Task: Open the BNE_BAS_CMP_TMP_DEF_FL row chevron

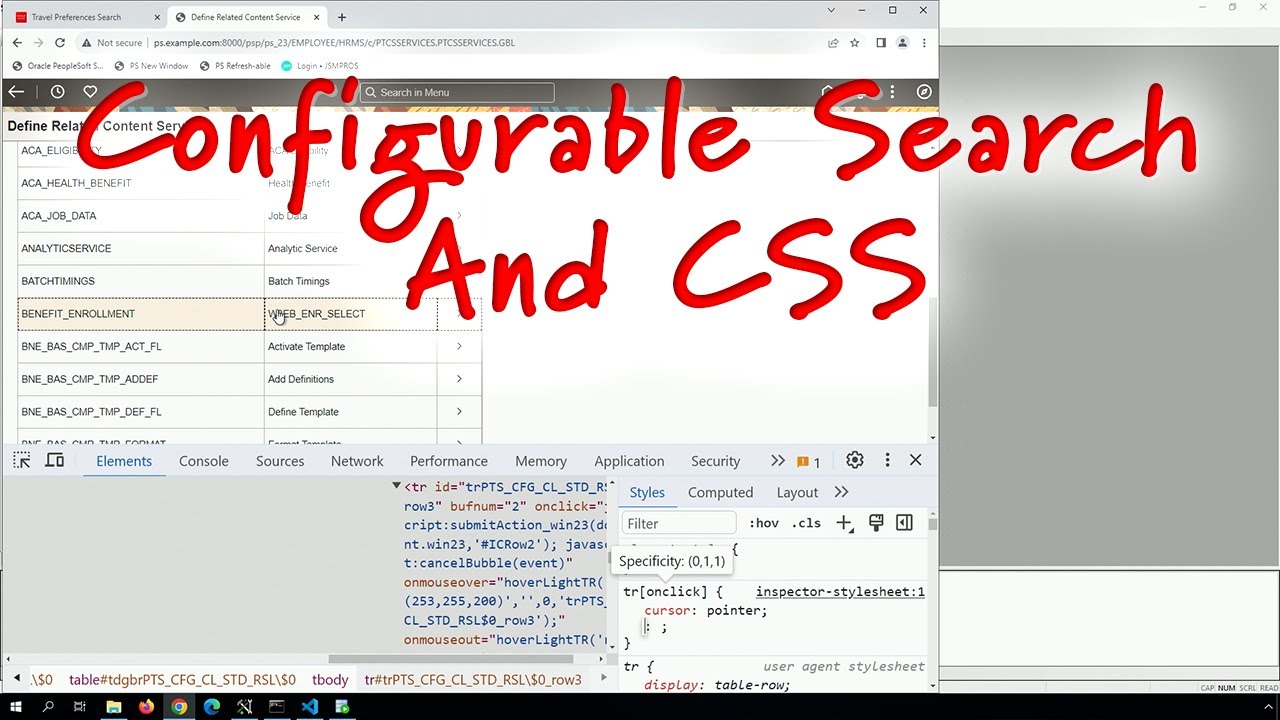Action: pos(459,411)
